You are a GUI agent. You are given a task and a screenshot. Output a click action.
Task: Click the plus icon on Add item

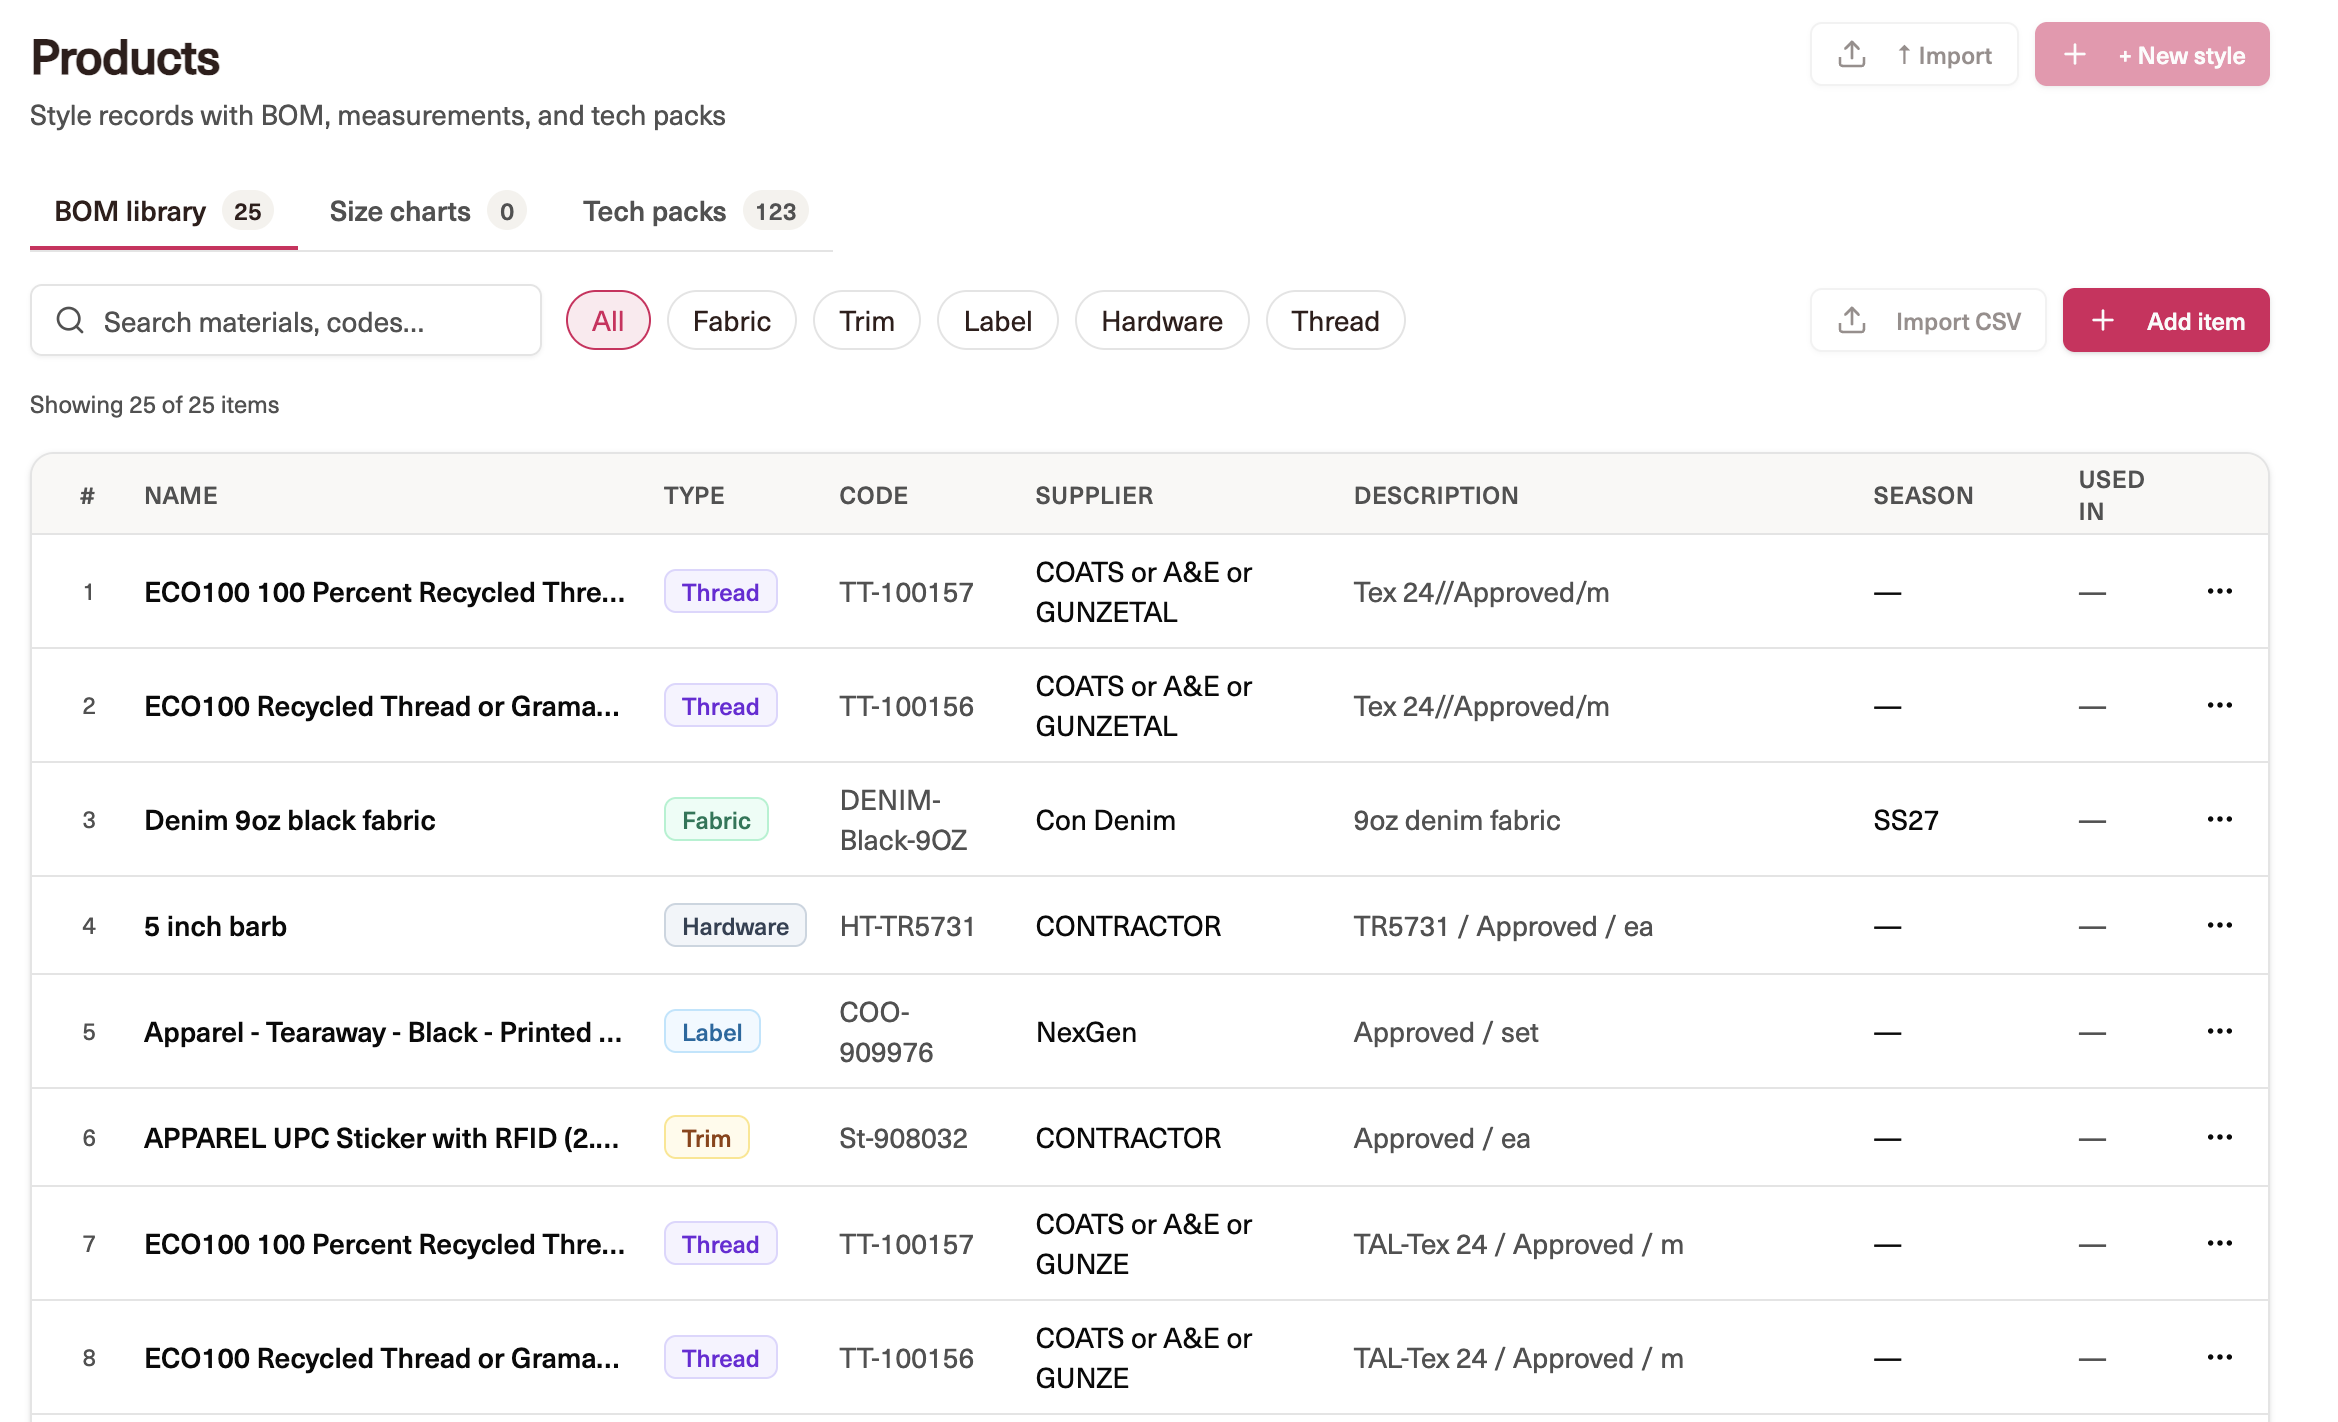(x=2103, y=321)
